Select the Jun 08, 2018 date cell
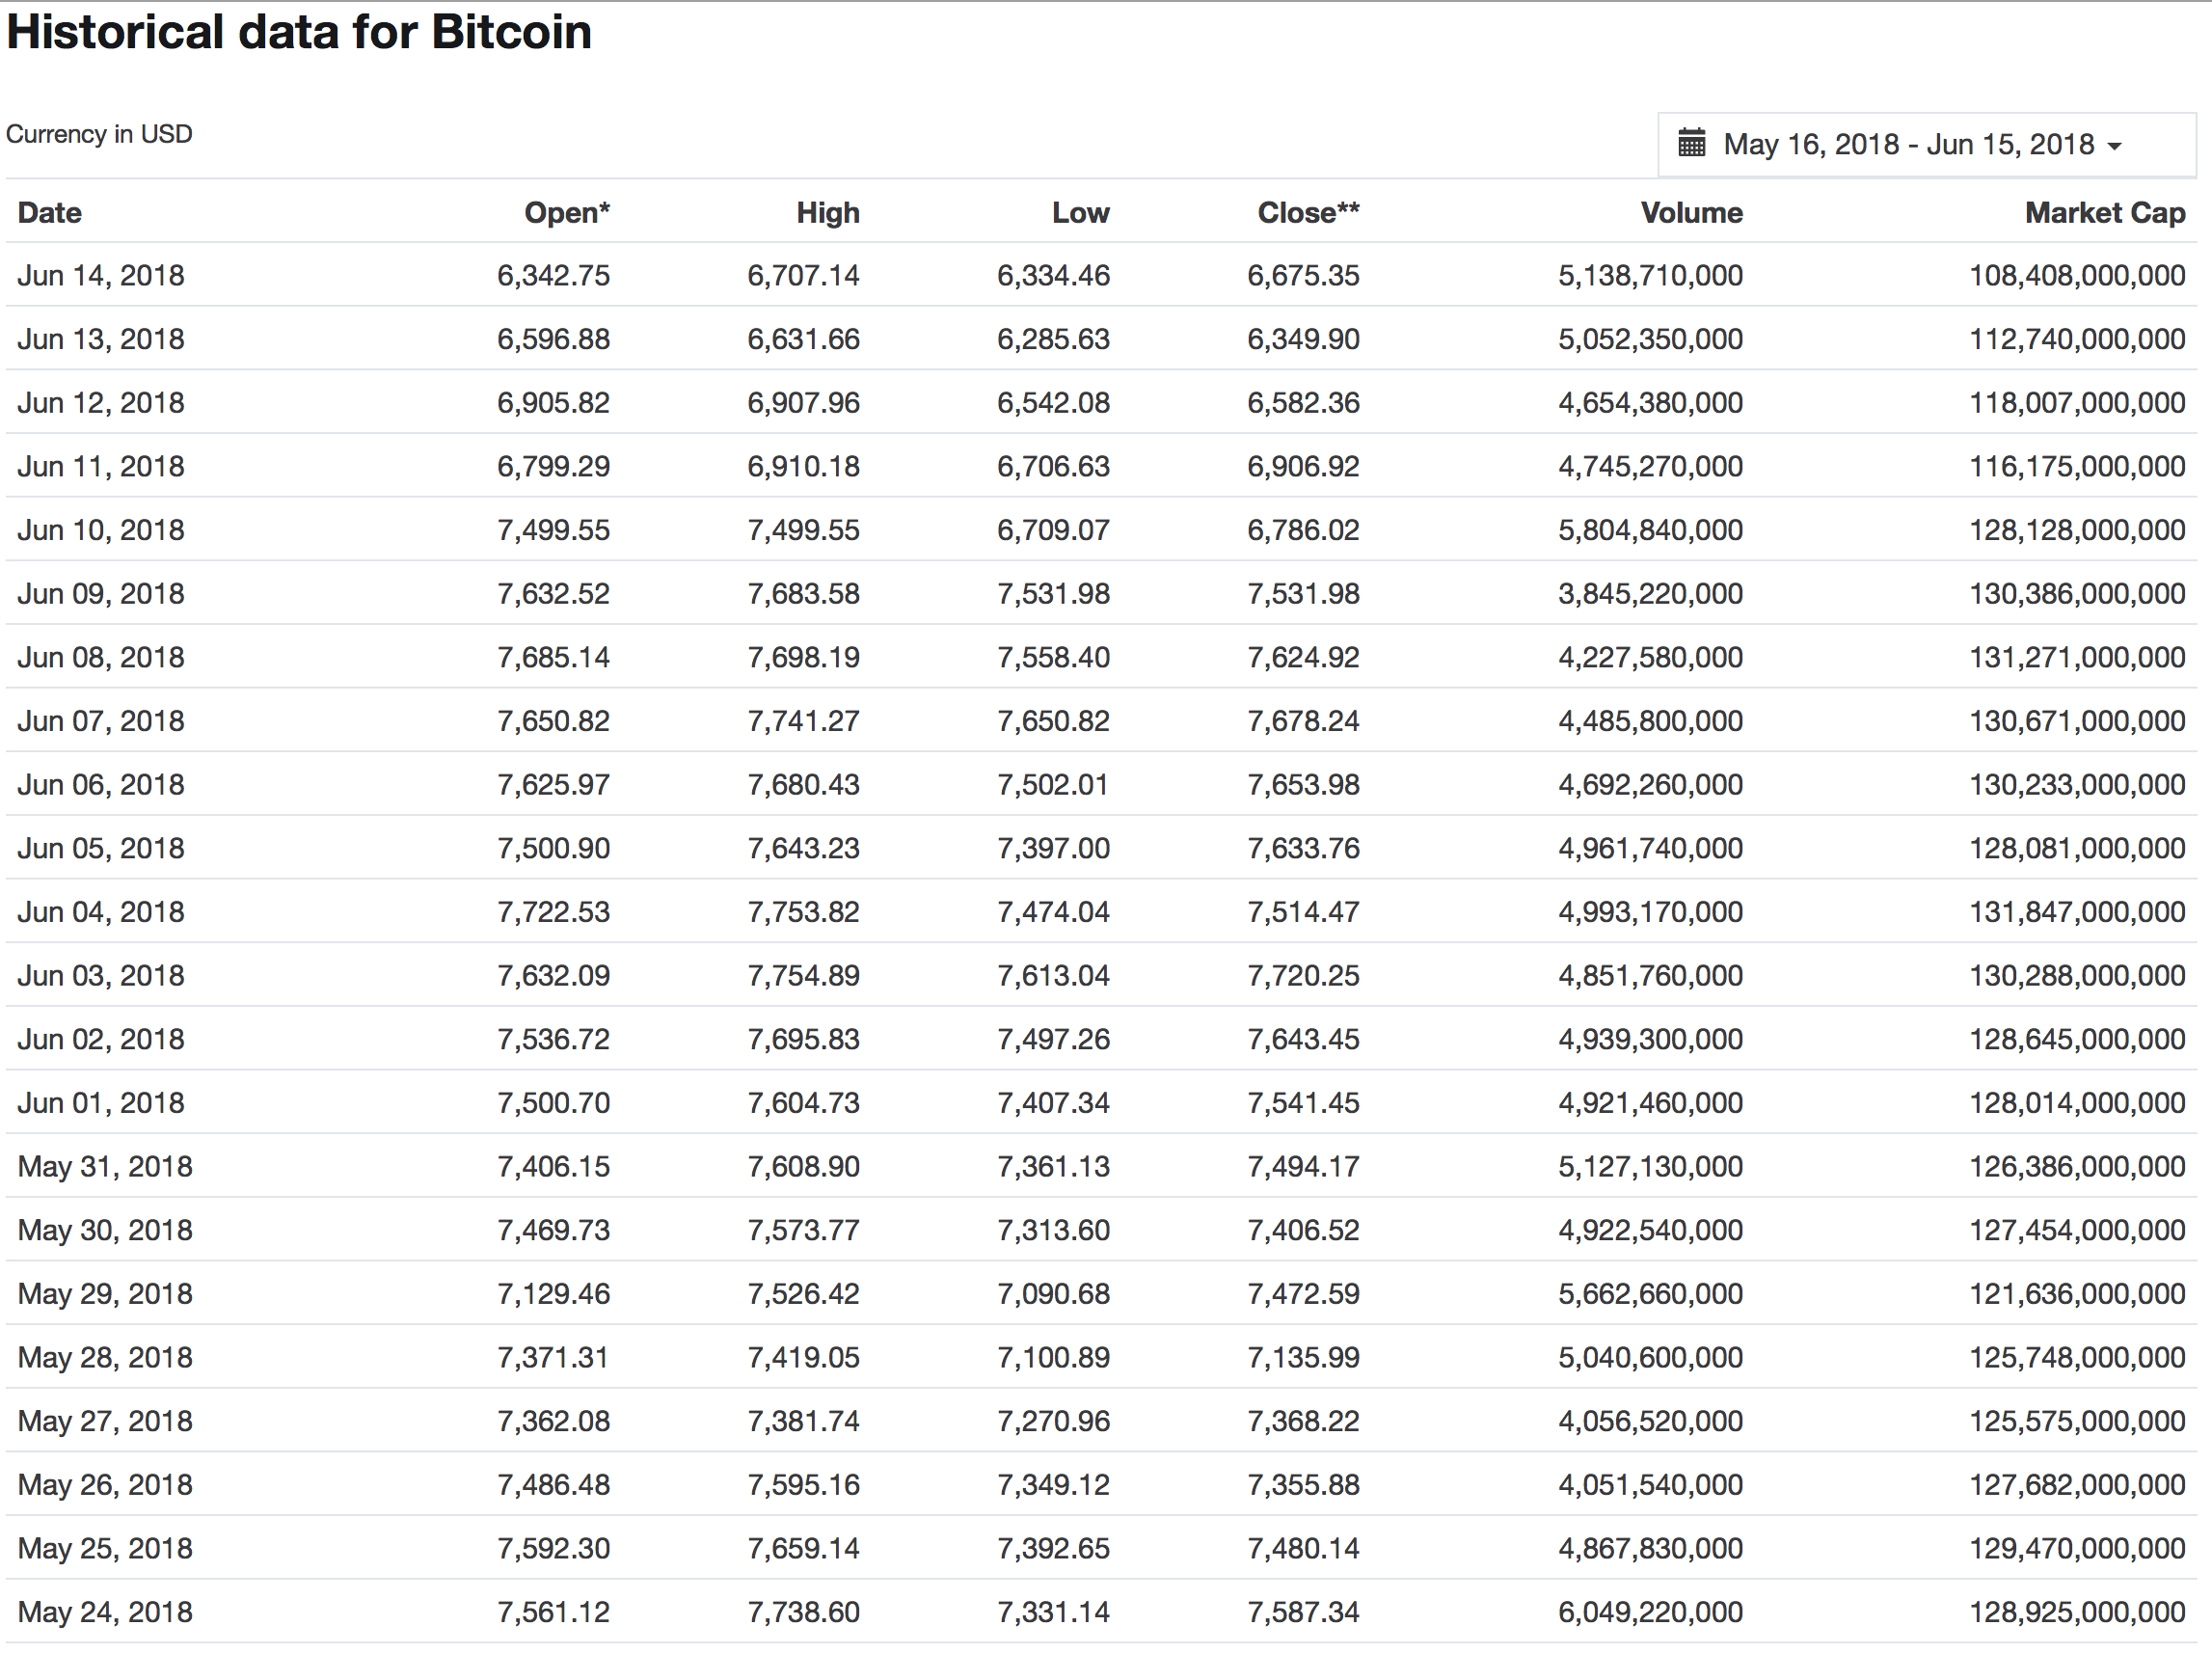The height and width of the screenshot is (1653, 2212). click(x=101, y=657)
